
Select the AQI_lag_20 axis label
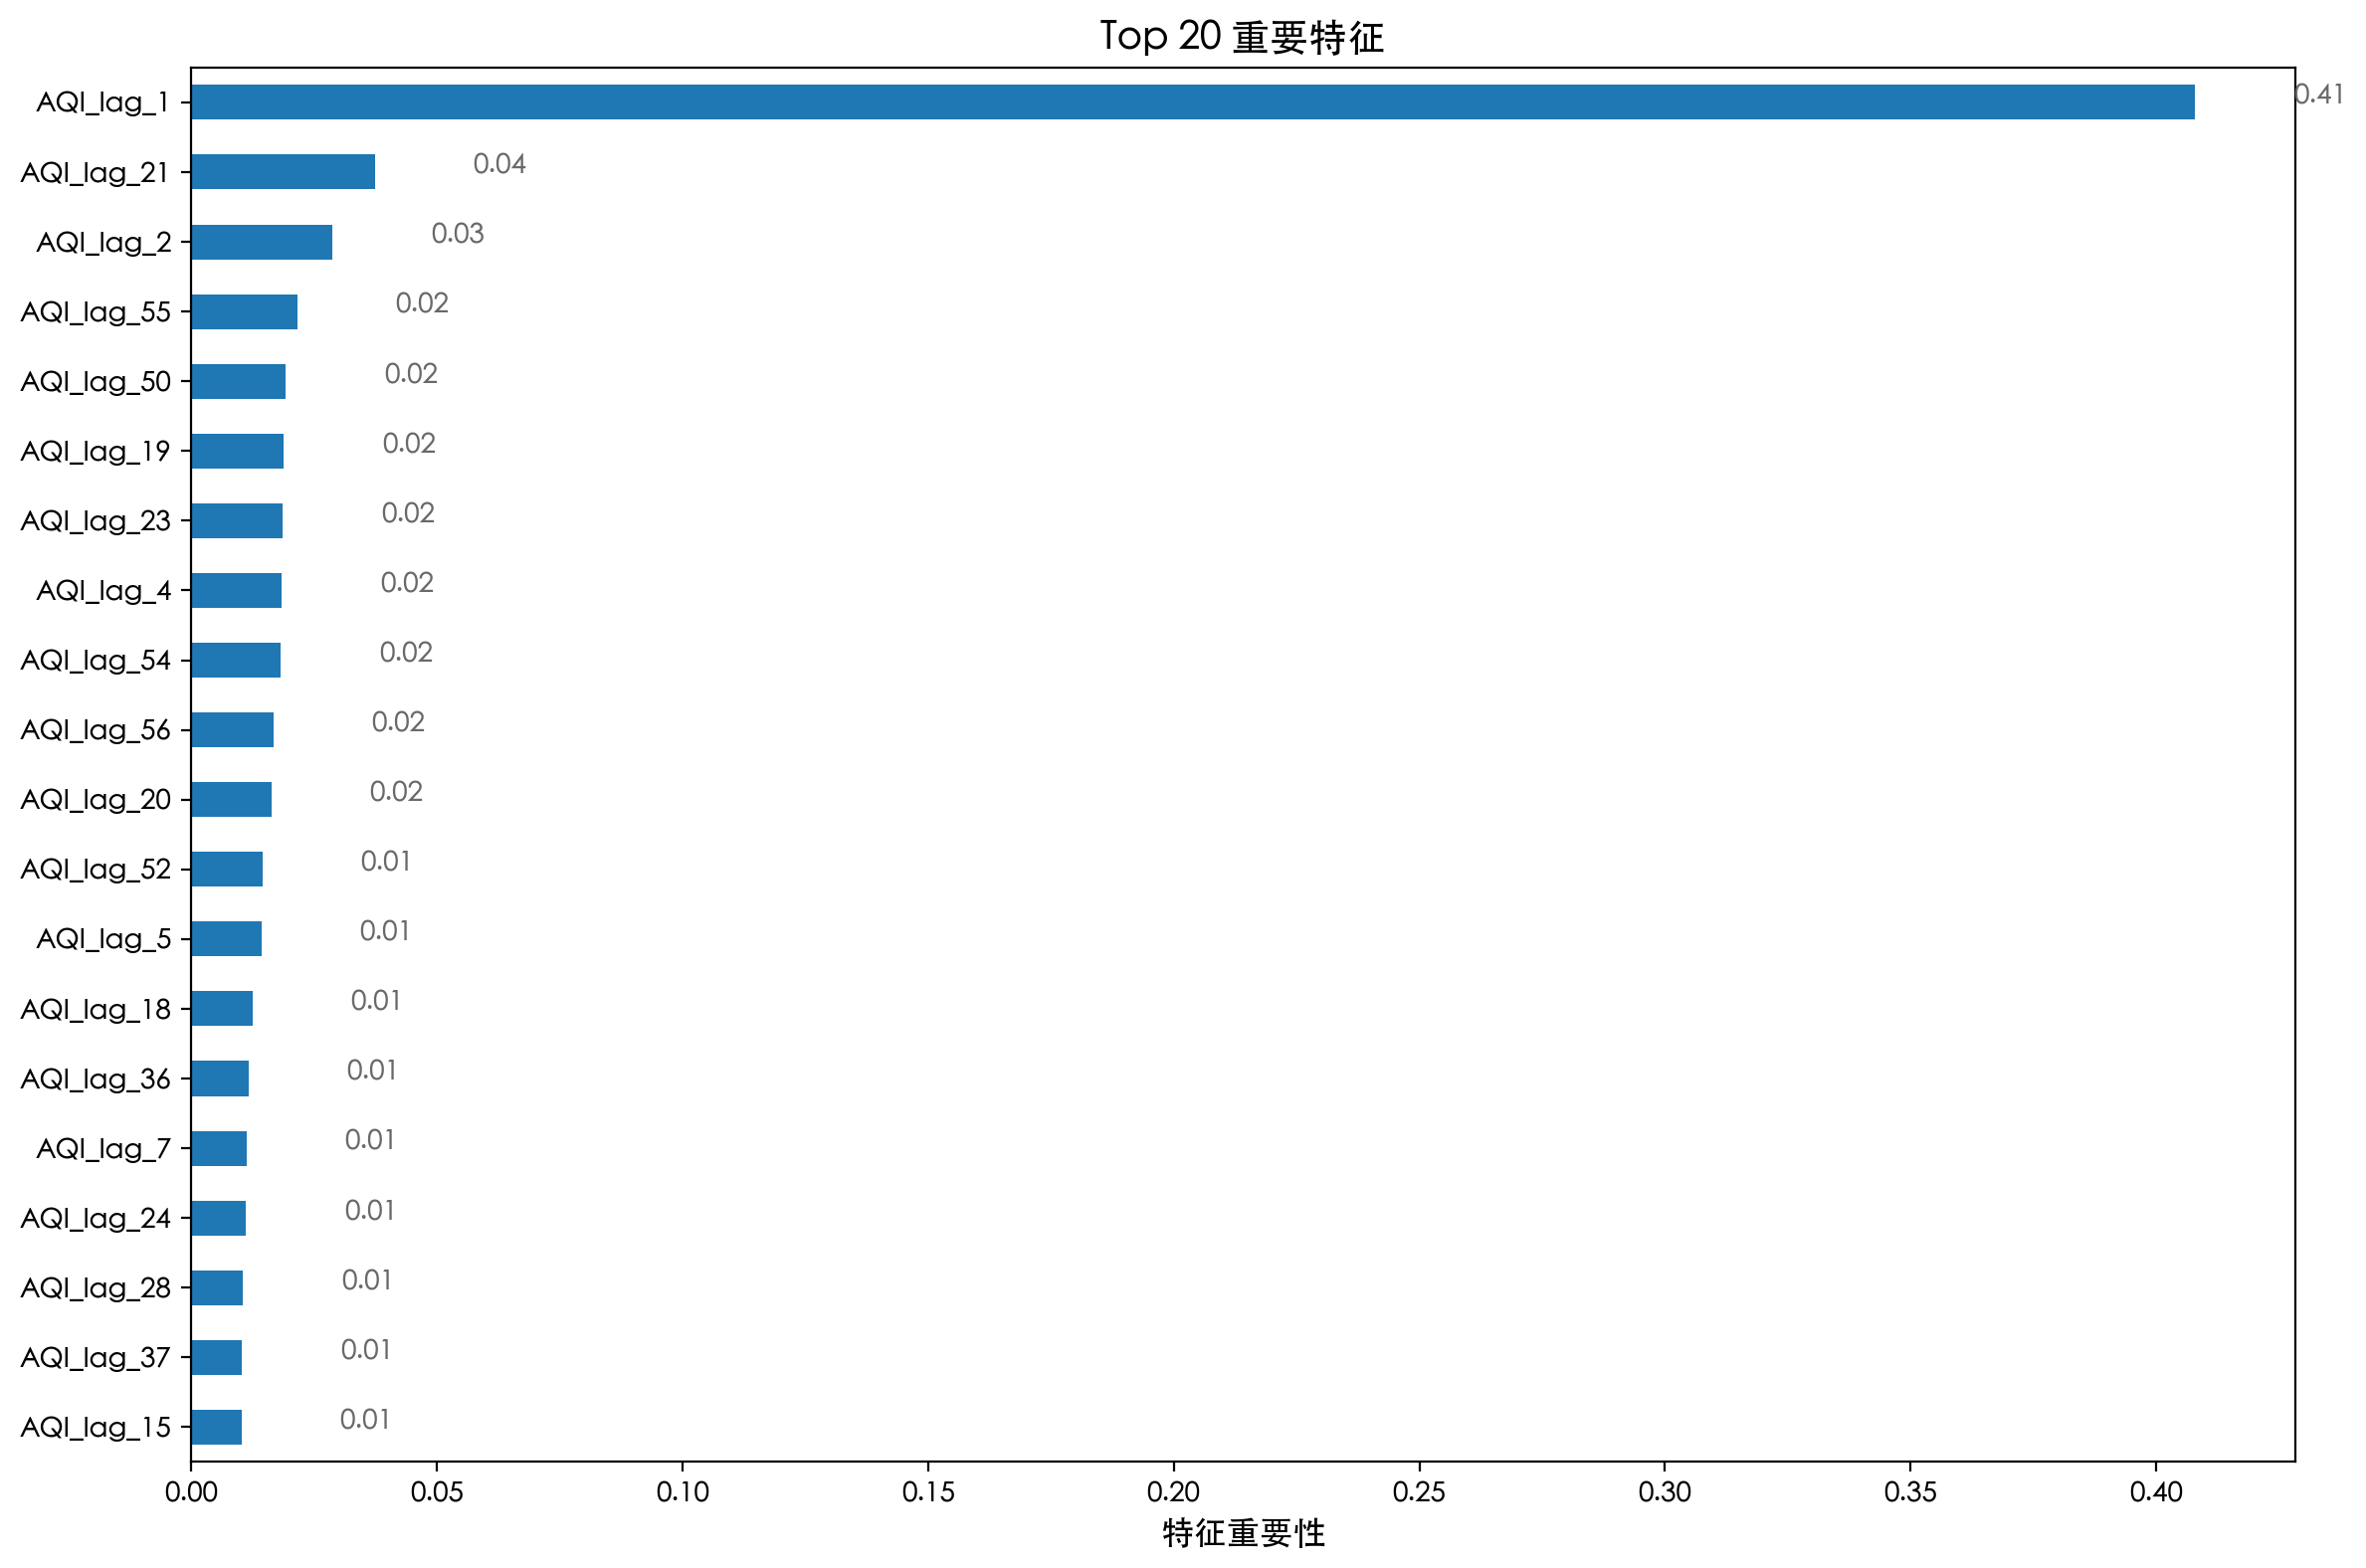tap(95, 800)
